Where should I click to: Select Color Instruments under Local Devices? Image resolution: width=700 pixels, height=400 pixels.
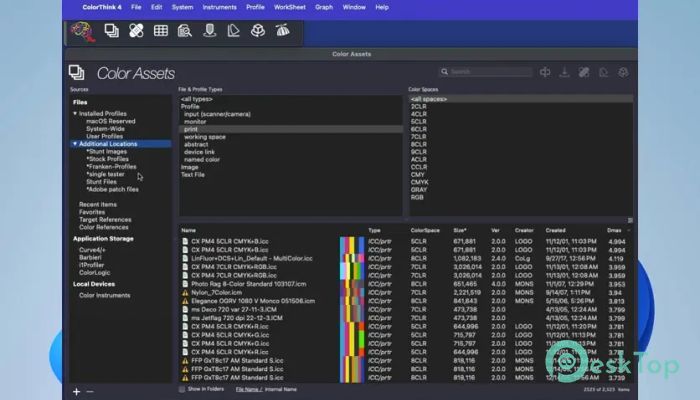[104, 295]
